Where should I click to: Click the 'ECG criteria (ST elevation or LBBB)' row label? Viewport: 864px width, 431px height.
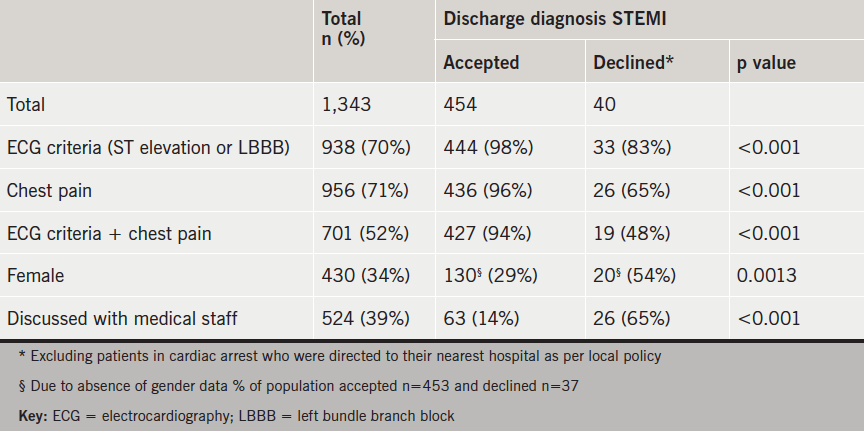(148, 147)
